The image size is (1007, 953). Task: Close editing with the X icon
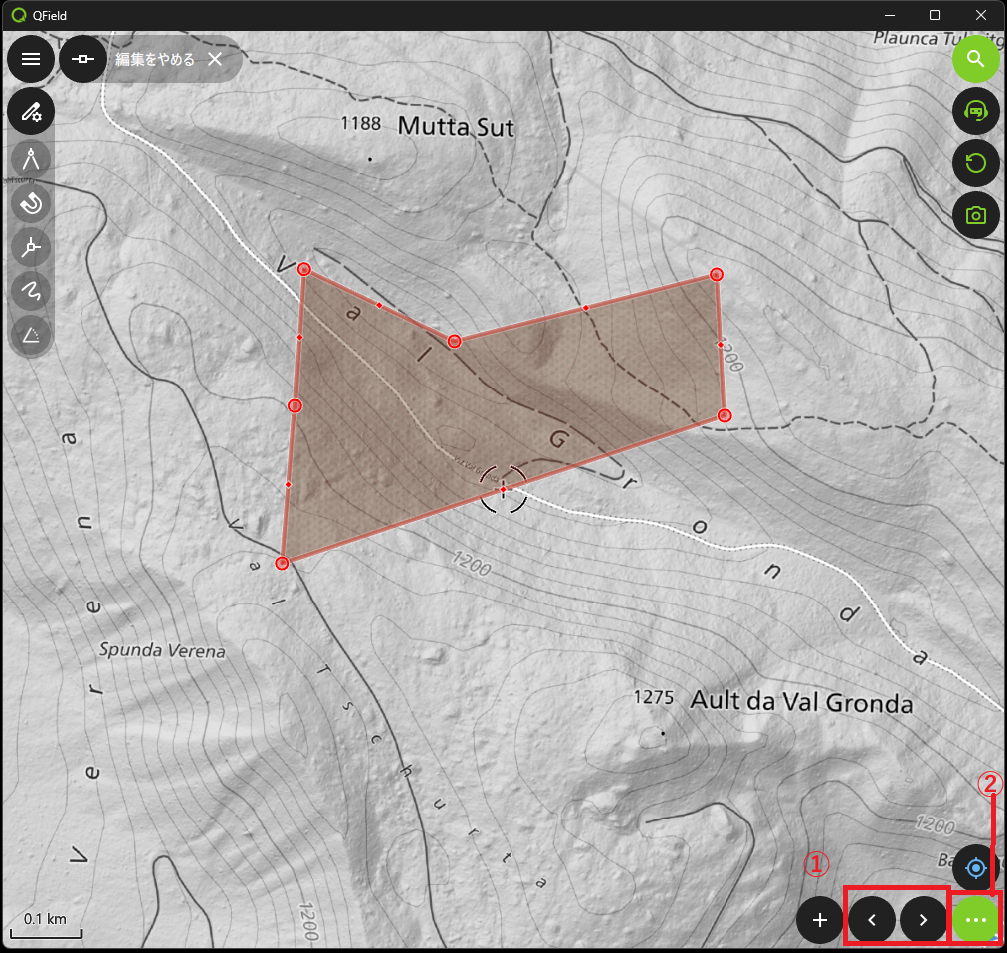(215, 59)
